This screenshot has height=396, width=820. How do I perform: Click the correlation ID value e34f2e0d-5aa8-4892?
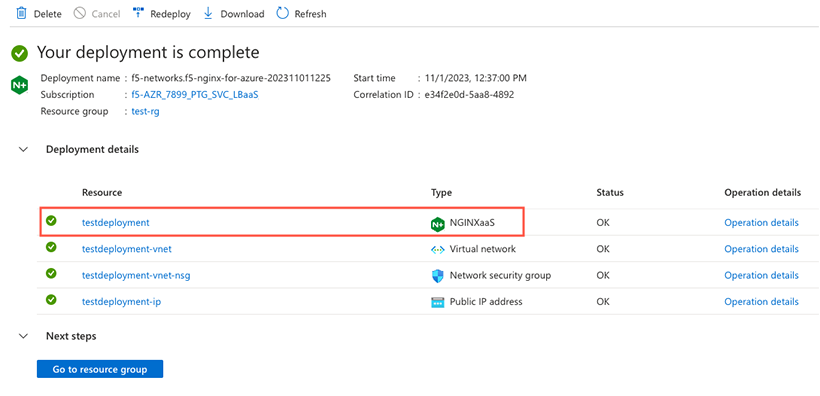click(x=469, y=95)
